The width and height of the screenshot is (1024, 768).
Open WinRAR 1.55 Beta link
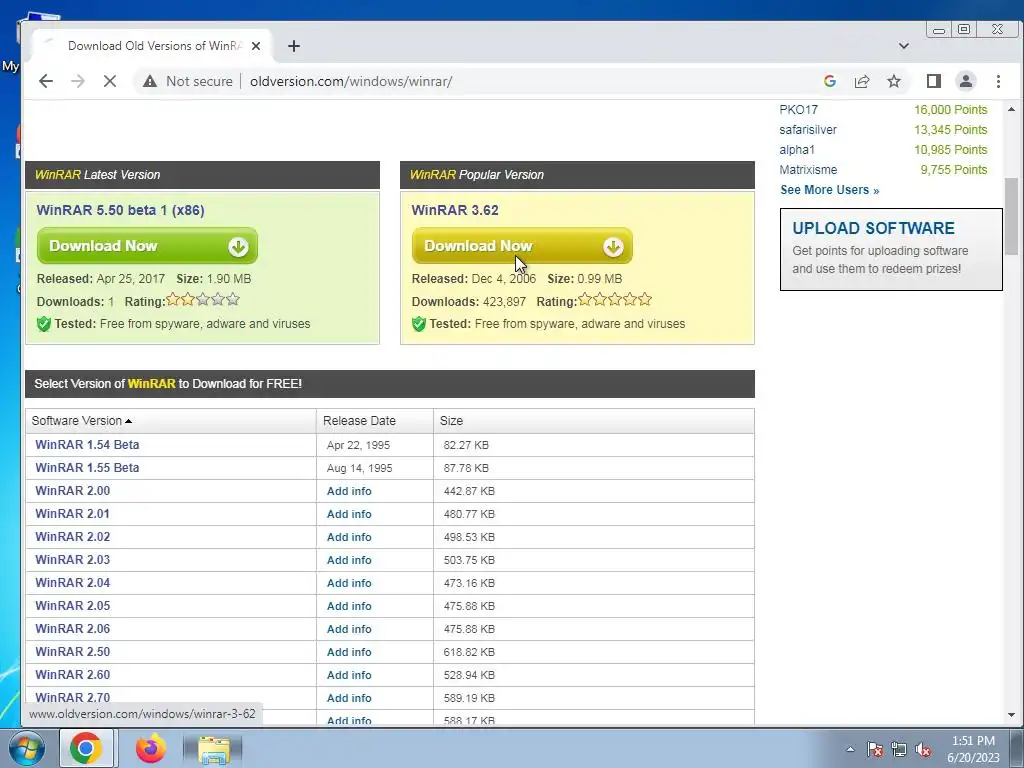point(87,468)
